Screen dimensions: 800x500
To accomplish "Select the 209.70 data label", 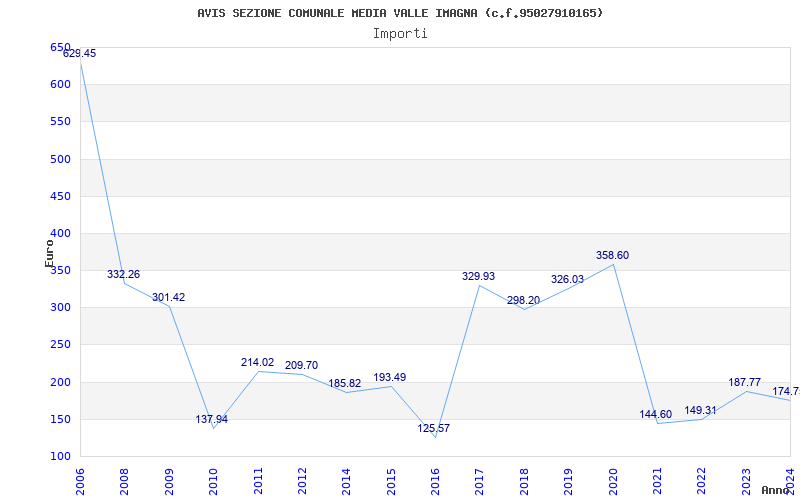I will tap(302, 366).
